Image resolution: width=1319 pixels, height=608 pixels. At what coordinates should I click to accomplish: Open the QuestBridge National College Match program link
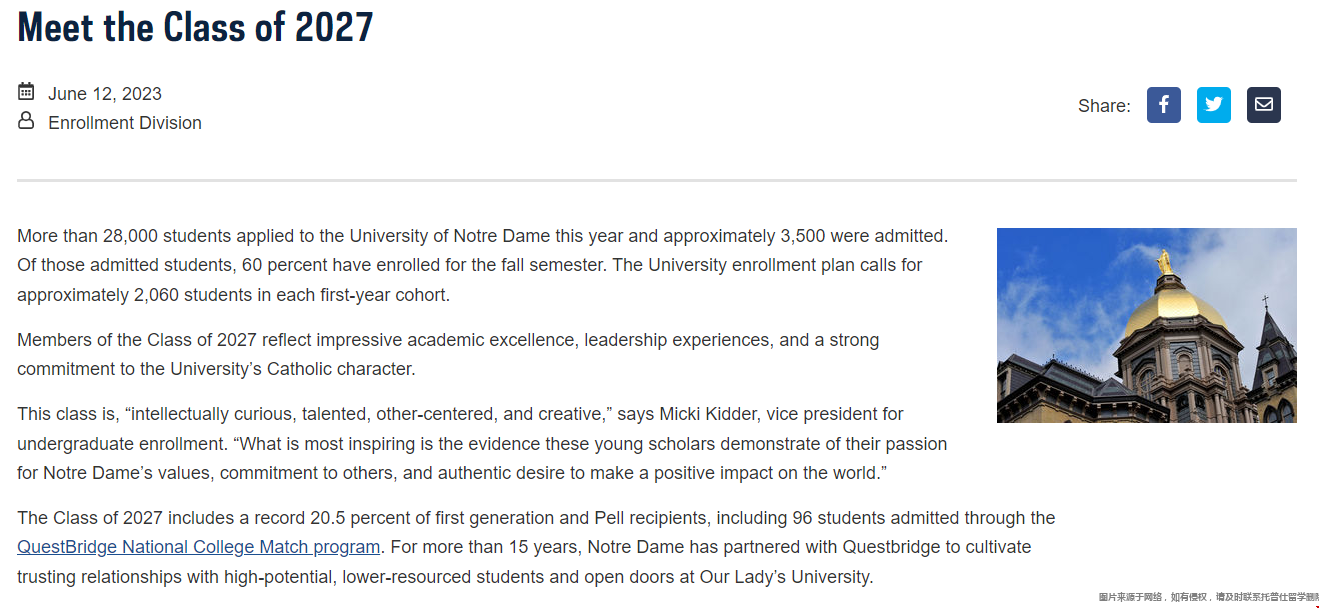199,547
